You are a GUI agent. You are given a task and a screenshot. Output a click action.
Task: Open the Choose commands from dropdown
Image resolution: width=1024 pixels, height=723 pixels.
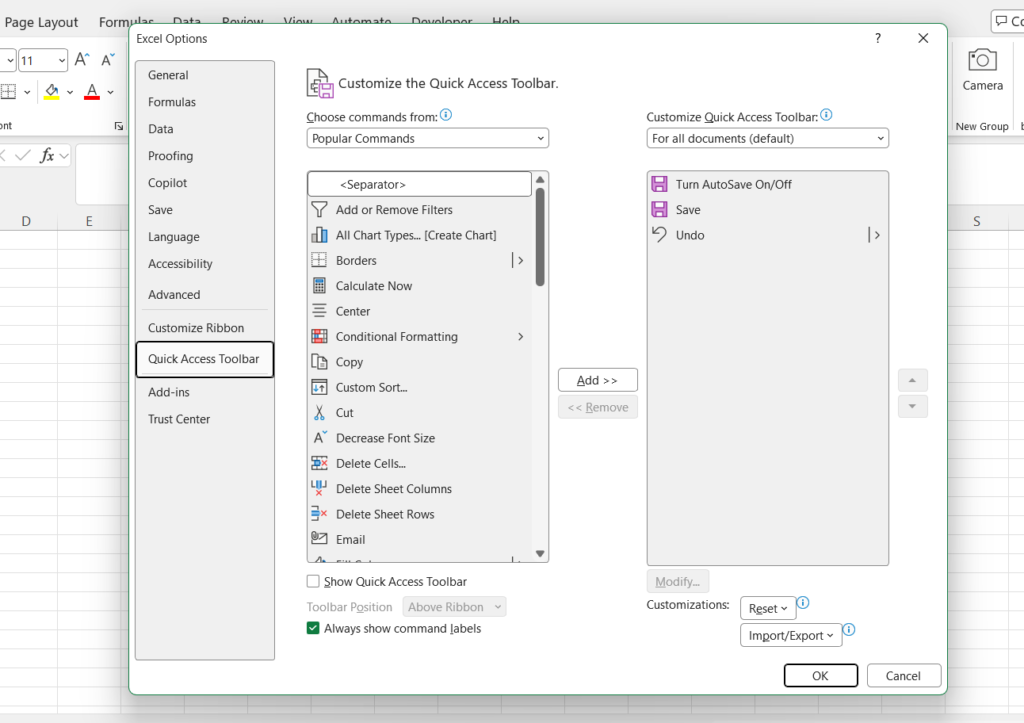click(x=428, y=138)
